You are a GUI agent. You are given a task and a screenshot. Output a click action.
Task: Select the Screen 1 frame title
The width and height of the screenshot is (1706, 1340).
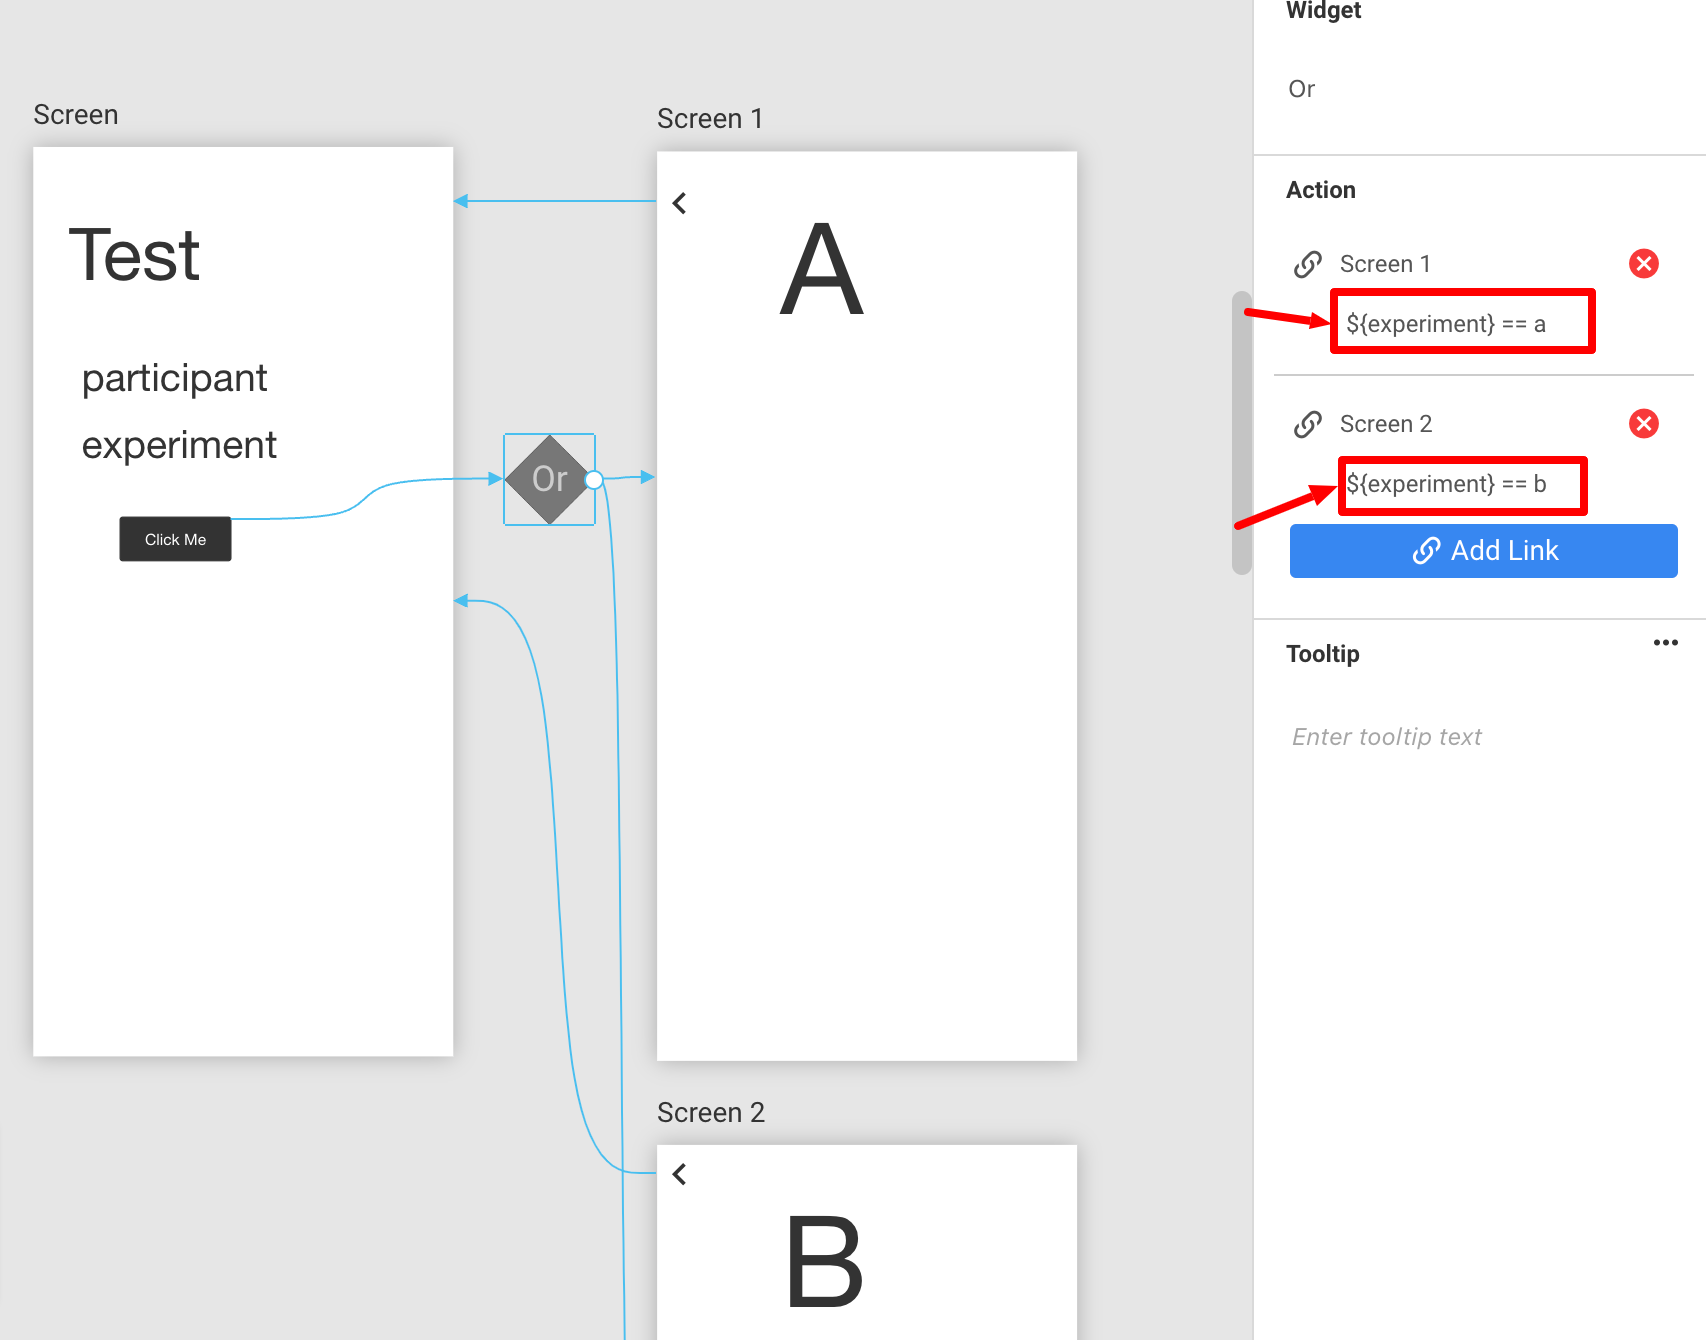(710, 118)
